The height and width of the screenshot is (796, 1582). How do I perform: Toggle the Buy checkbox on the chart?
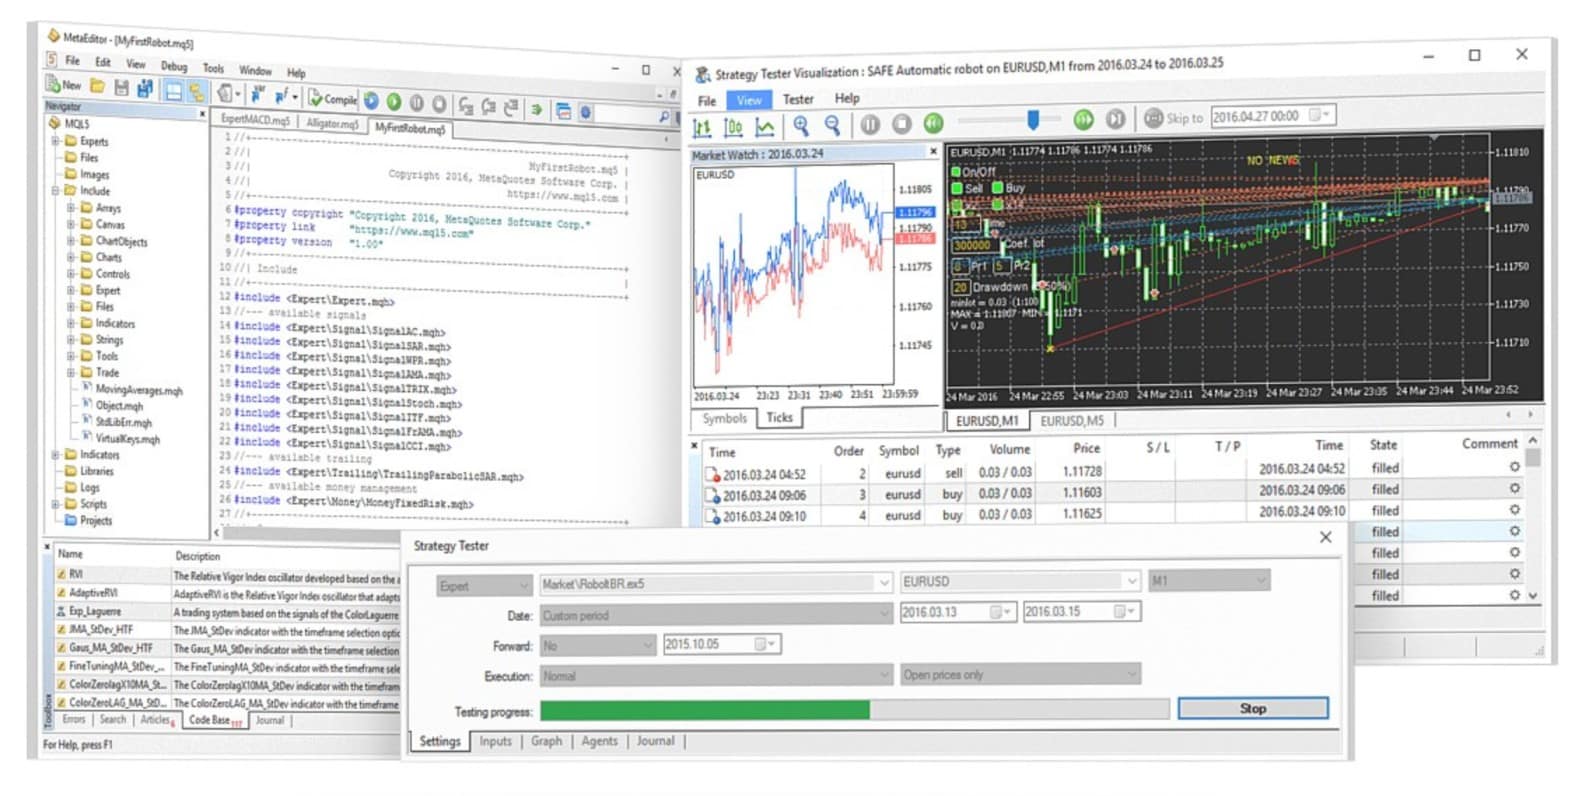[997, 188]
